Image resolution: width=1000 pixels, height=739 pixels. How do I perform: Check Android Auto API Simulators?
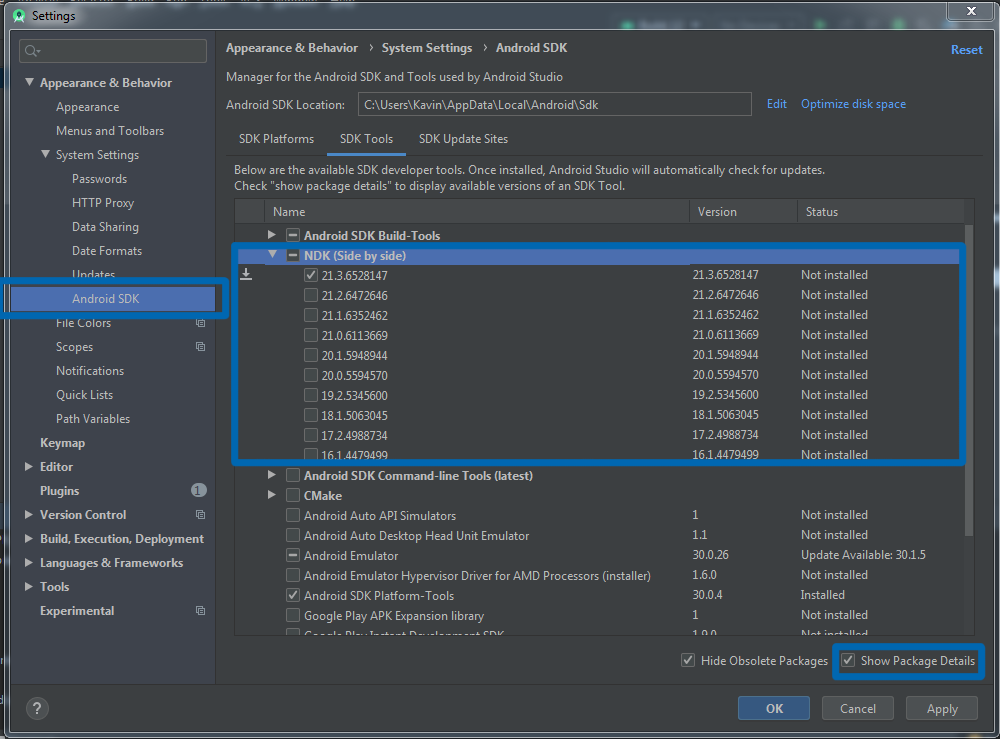[x=293, y=515]
